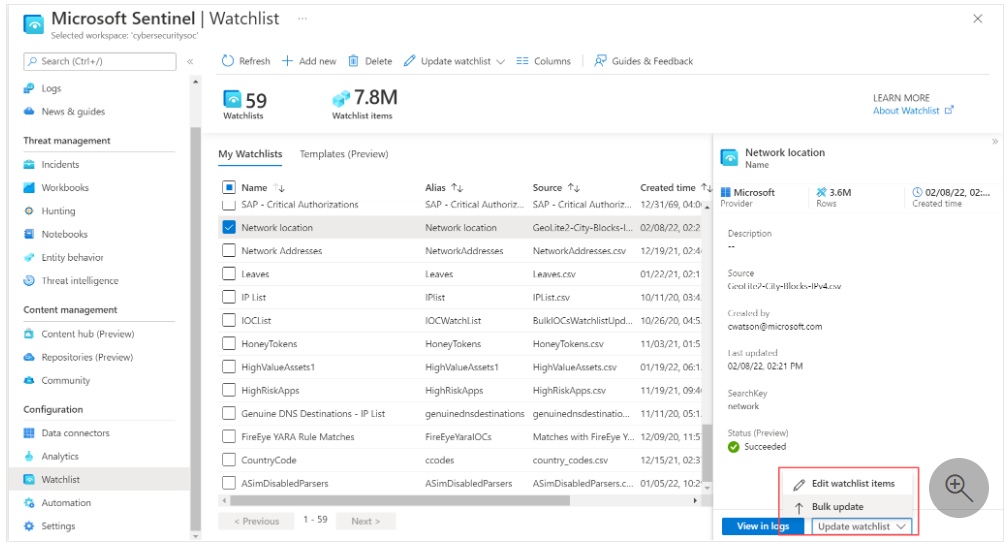Toggle the select-all checkbox in header
The width and height of the screenshot is (1006, 550).
tap(228, 187)
